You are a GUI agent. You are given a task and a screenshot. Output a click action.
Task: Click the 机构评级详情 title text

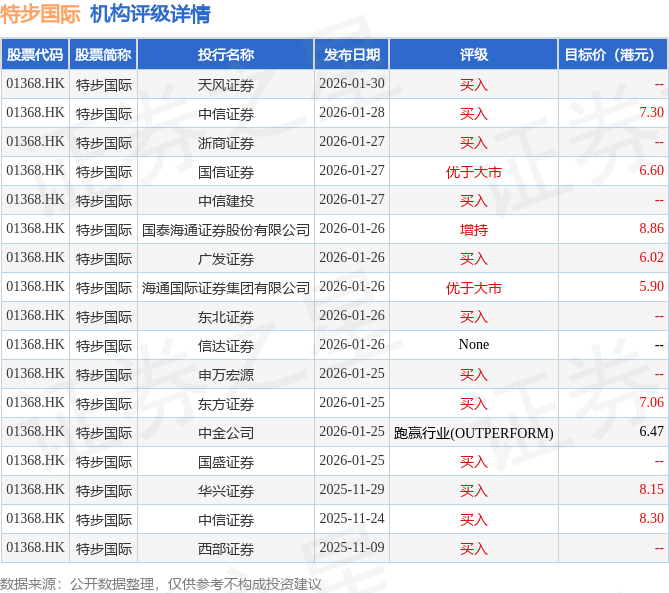150,14
